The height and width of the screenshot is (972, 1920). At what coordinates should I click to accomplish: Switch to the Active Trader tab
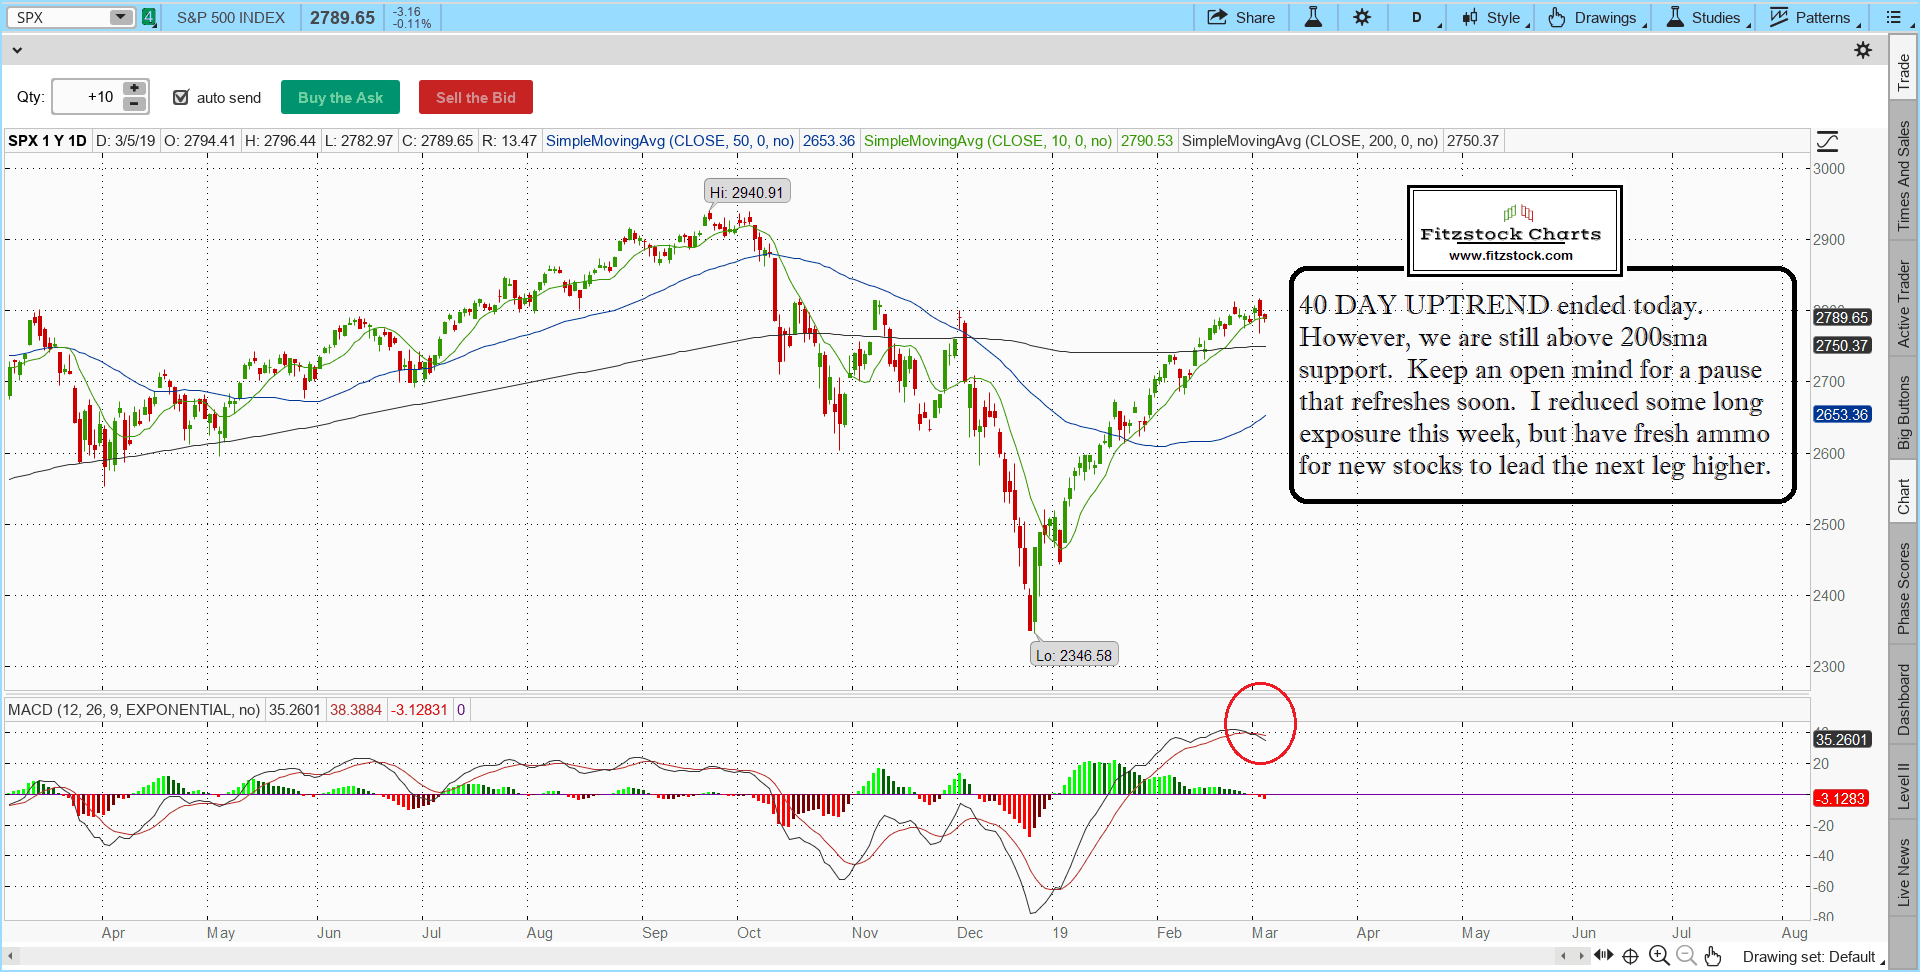tap(1904, 304)
